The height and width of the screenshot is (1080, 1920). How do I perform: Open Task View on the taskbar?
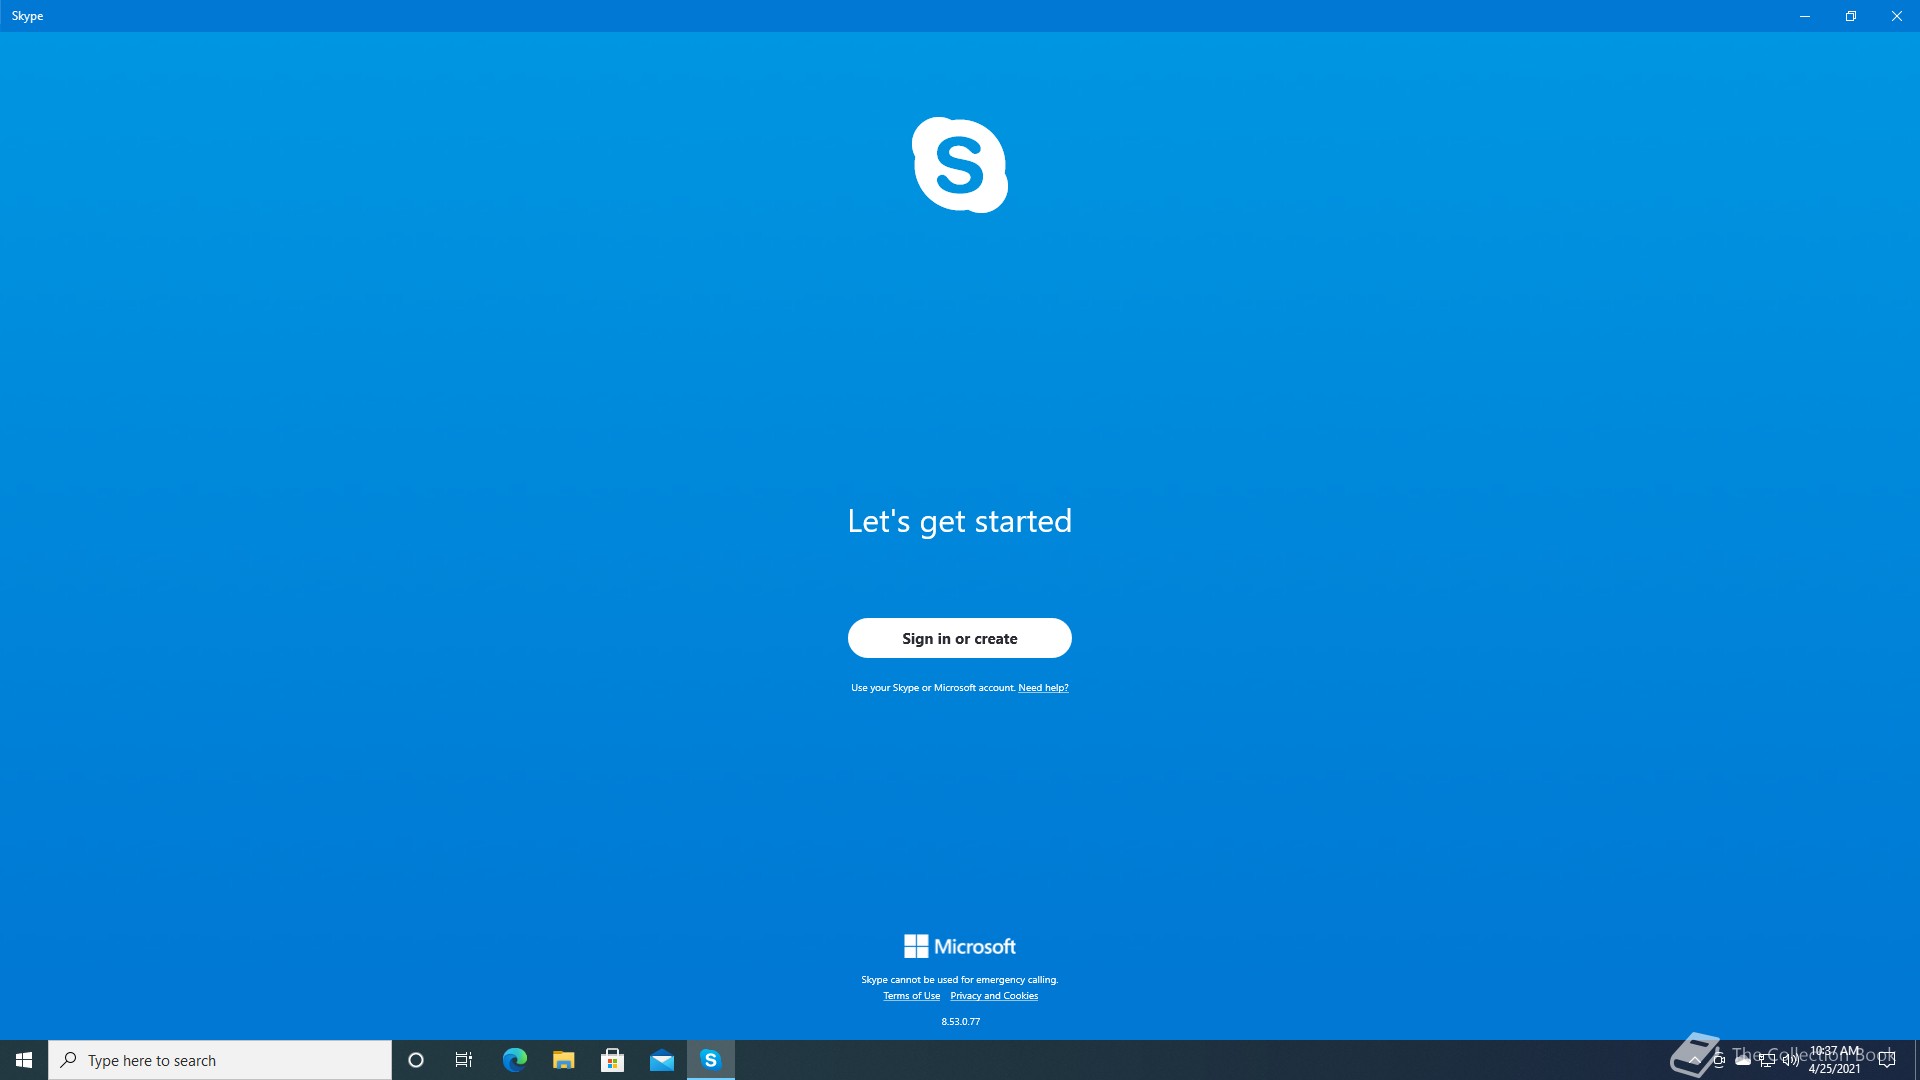tap(464, 1060)
